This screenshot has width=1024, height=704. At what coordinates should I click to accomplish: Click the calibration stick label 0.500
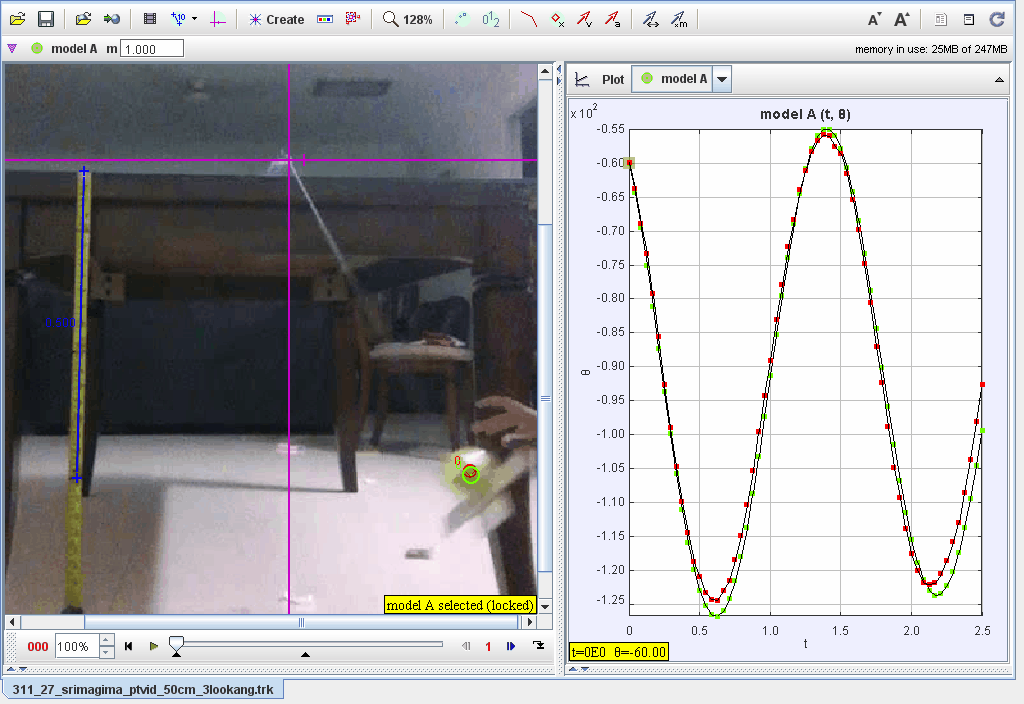(60, 323)
